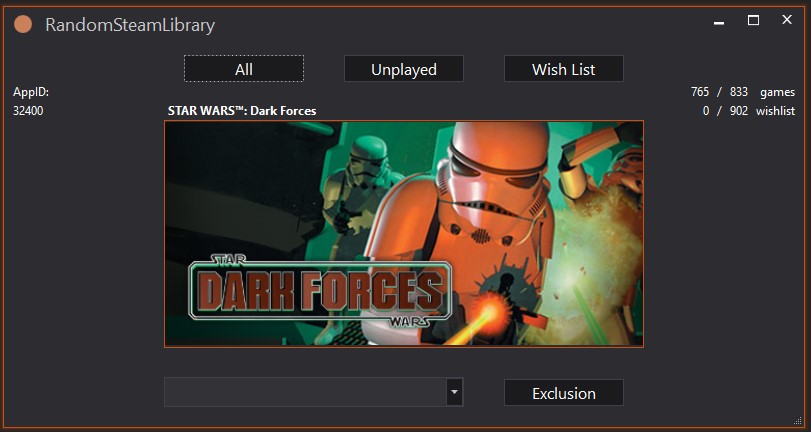Viewport: 811px width, 432px height.
Task: Click the RandomSteamLibrary window title text
Action: point(130,25)
